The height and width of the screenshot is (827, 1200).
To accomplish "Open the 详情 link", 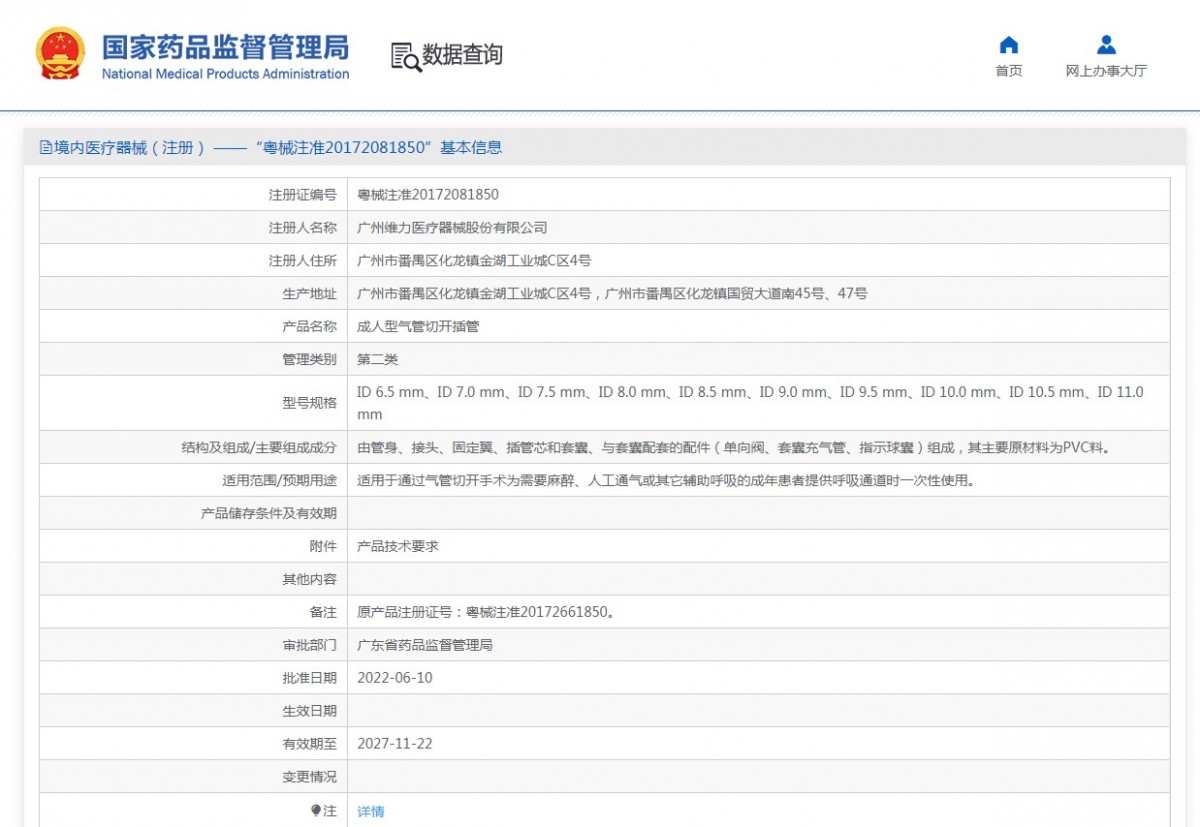I will 370,811.
